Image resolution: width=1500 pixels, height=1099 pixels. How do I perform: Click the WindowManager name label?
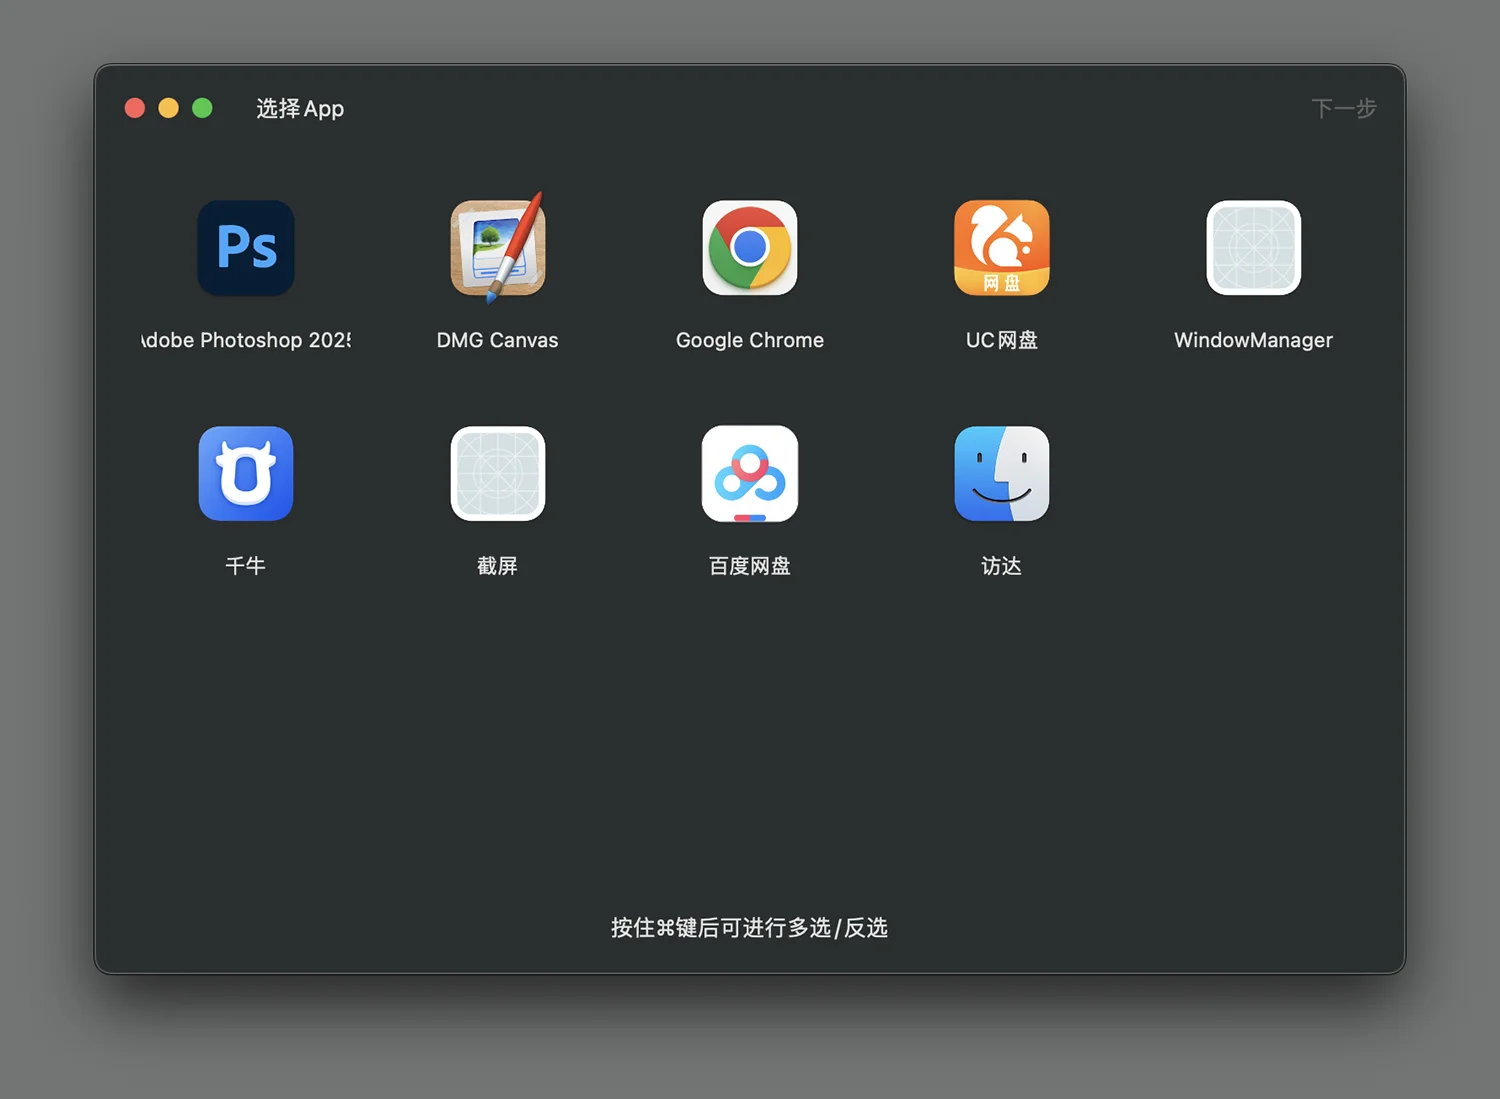click(x=1254, y=340)
